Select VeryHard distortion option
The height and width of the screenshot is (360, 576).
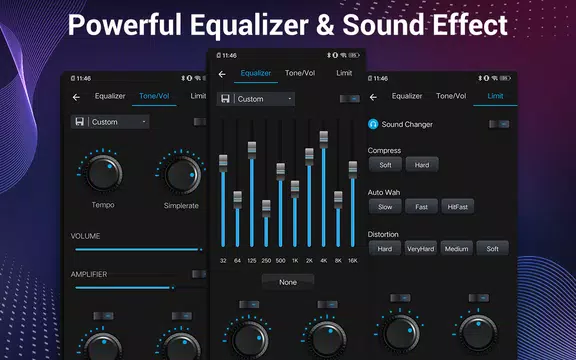click(x=421, y=249)
